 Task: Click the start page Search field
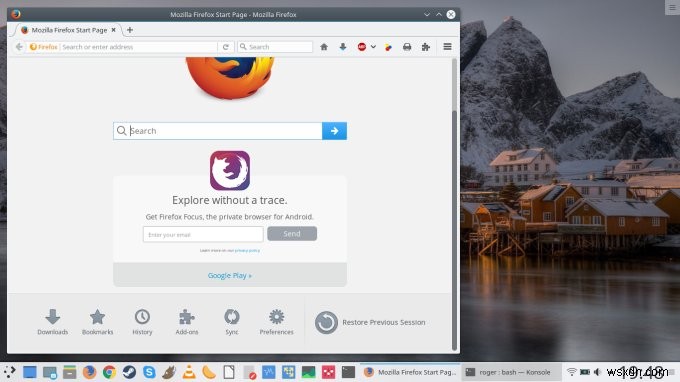pyautogui.click(x=218, y=131)
